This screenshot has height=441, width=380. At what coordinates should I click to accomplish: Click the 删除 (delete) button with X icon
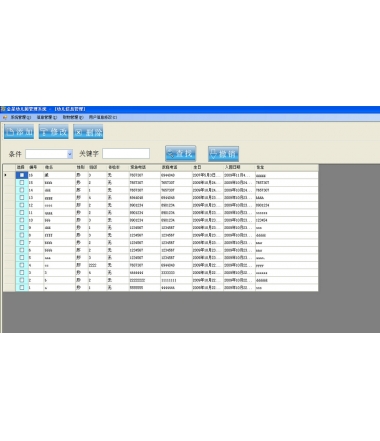(x=88, y=132)
